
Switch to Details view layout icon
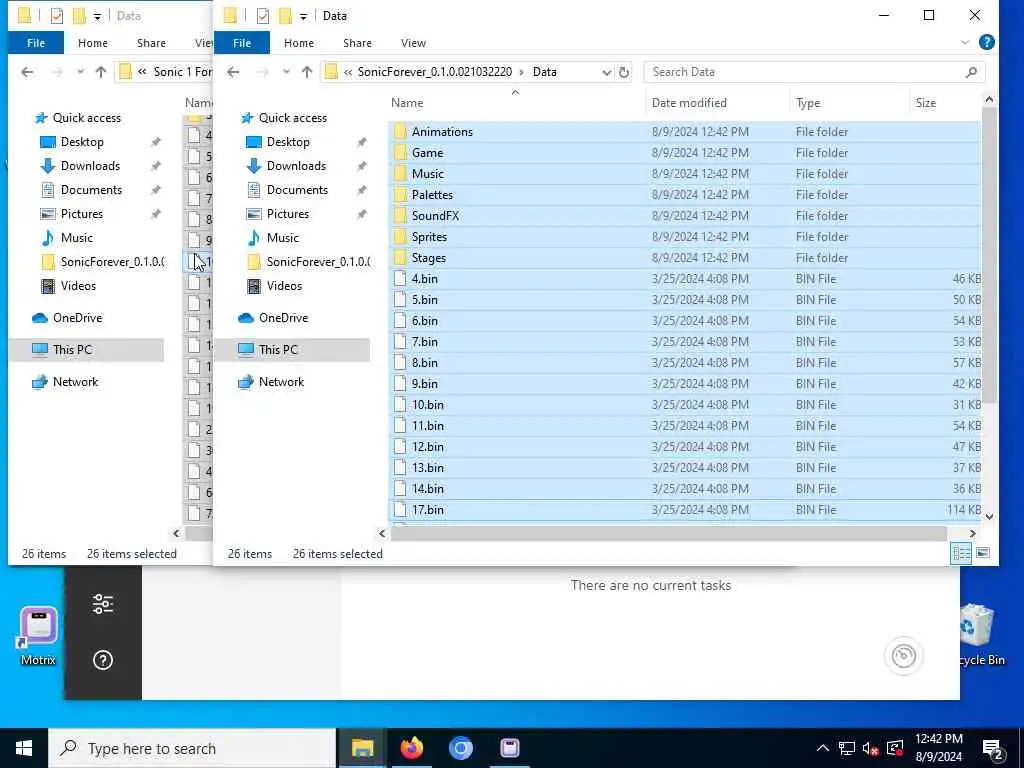click(961, 553)
